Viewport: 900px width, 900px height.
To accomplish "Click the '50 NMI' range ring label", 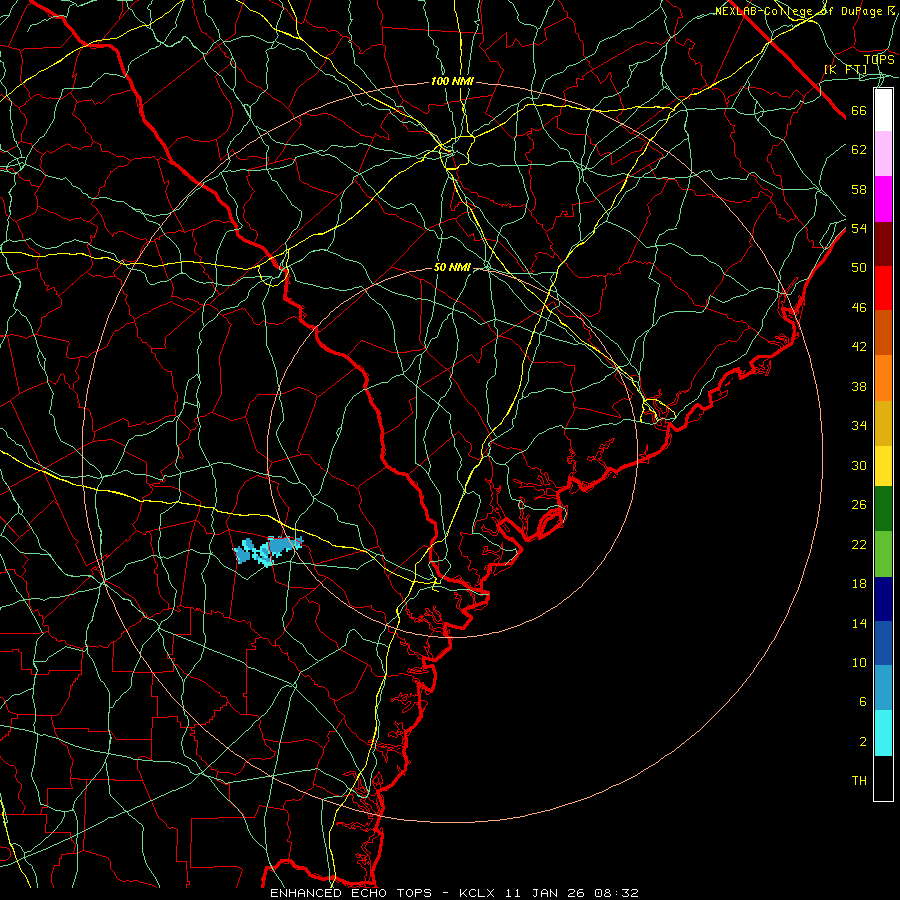I will 452,267.
